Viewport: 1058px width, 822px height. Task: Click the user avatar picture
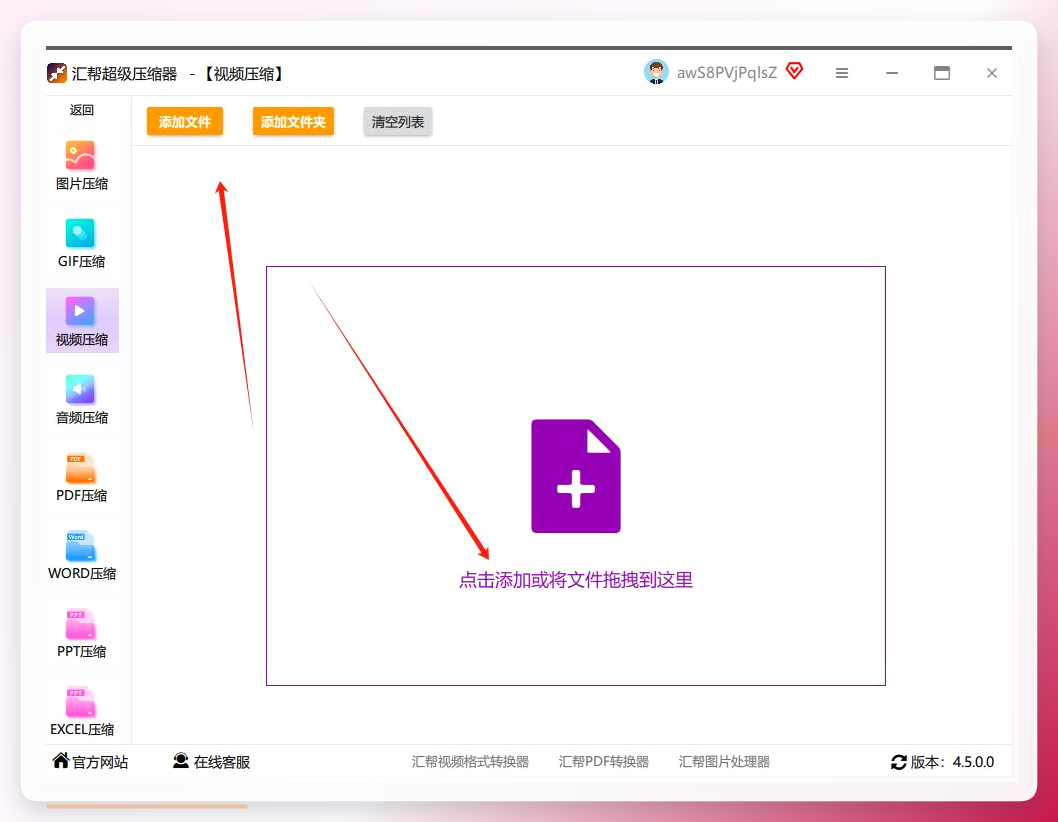pos(656,72)
